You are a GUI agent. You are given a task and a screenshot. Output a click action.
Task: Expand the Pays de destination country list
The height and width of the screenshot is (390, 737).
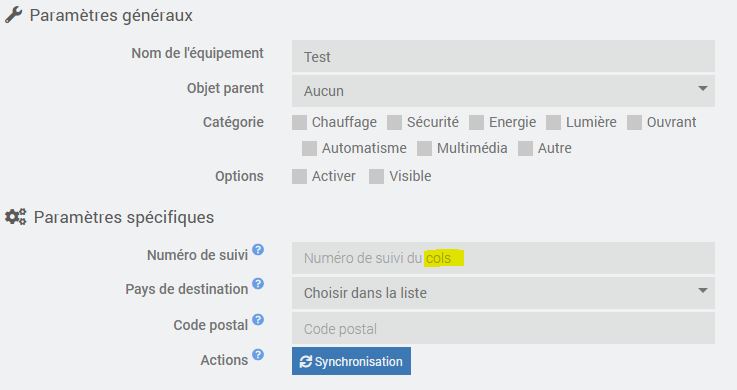[x=503, y=293]
